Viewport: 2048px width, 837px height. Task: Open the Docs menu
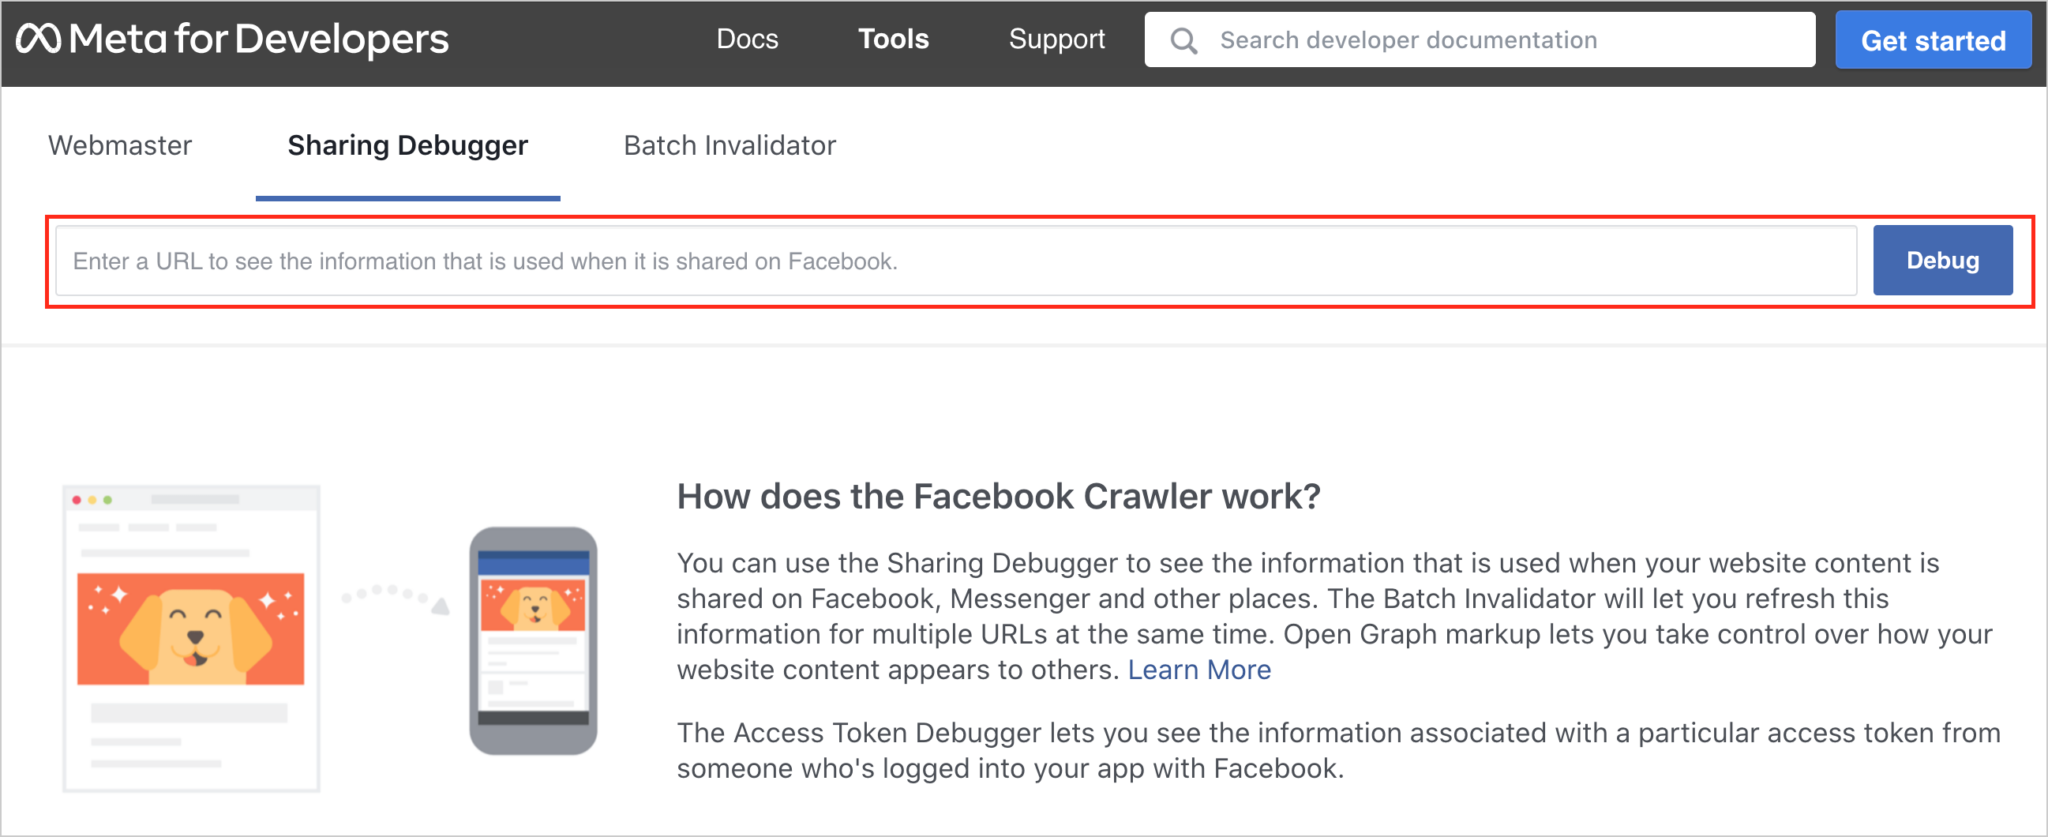747,39
